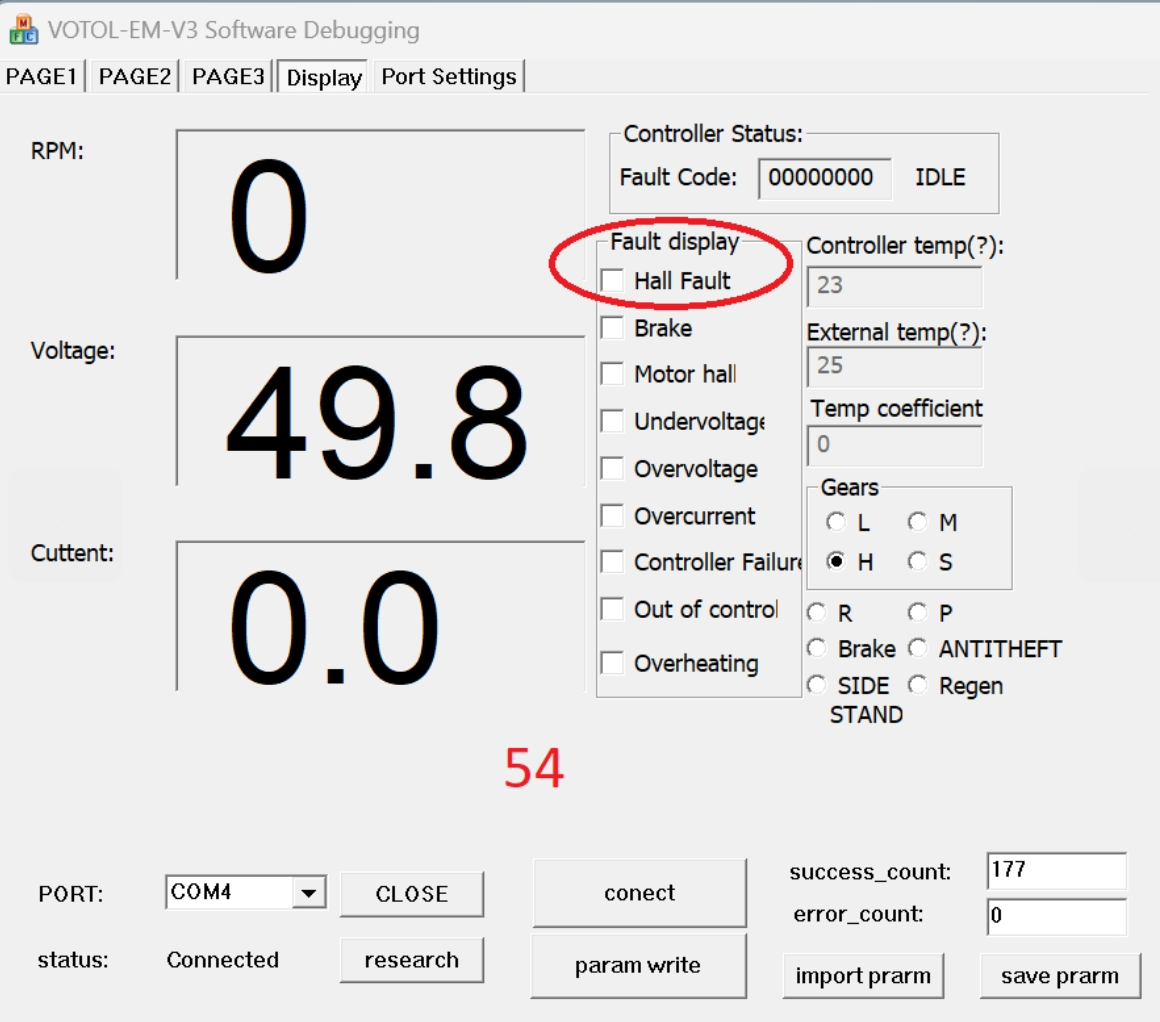Click the import prarm button
The width and height of the screenshot is (1160, 1022).
863,976
